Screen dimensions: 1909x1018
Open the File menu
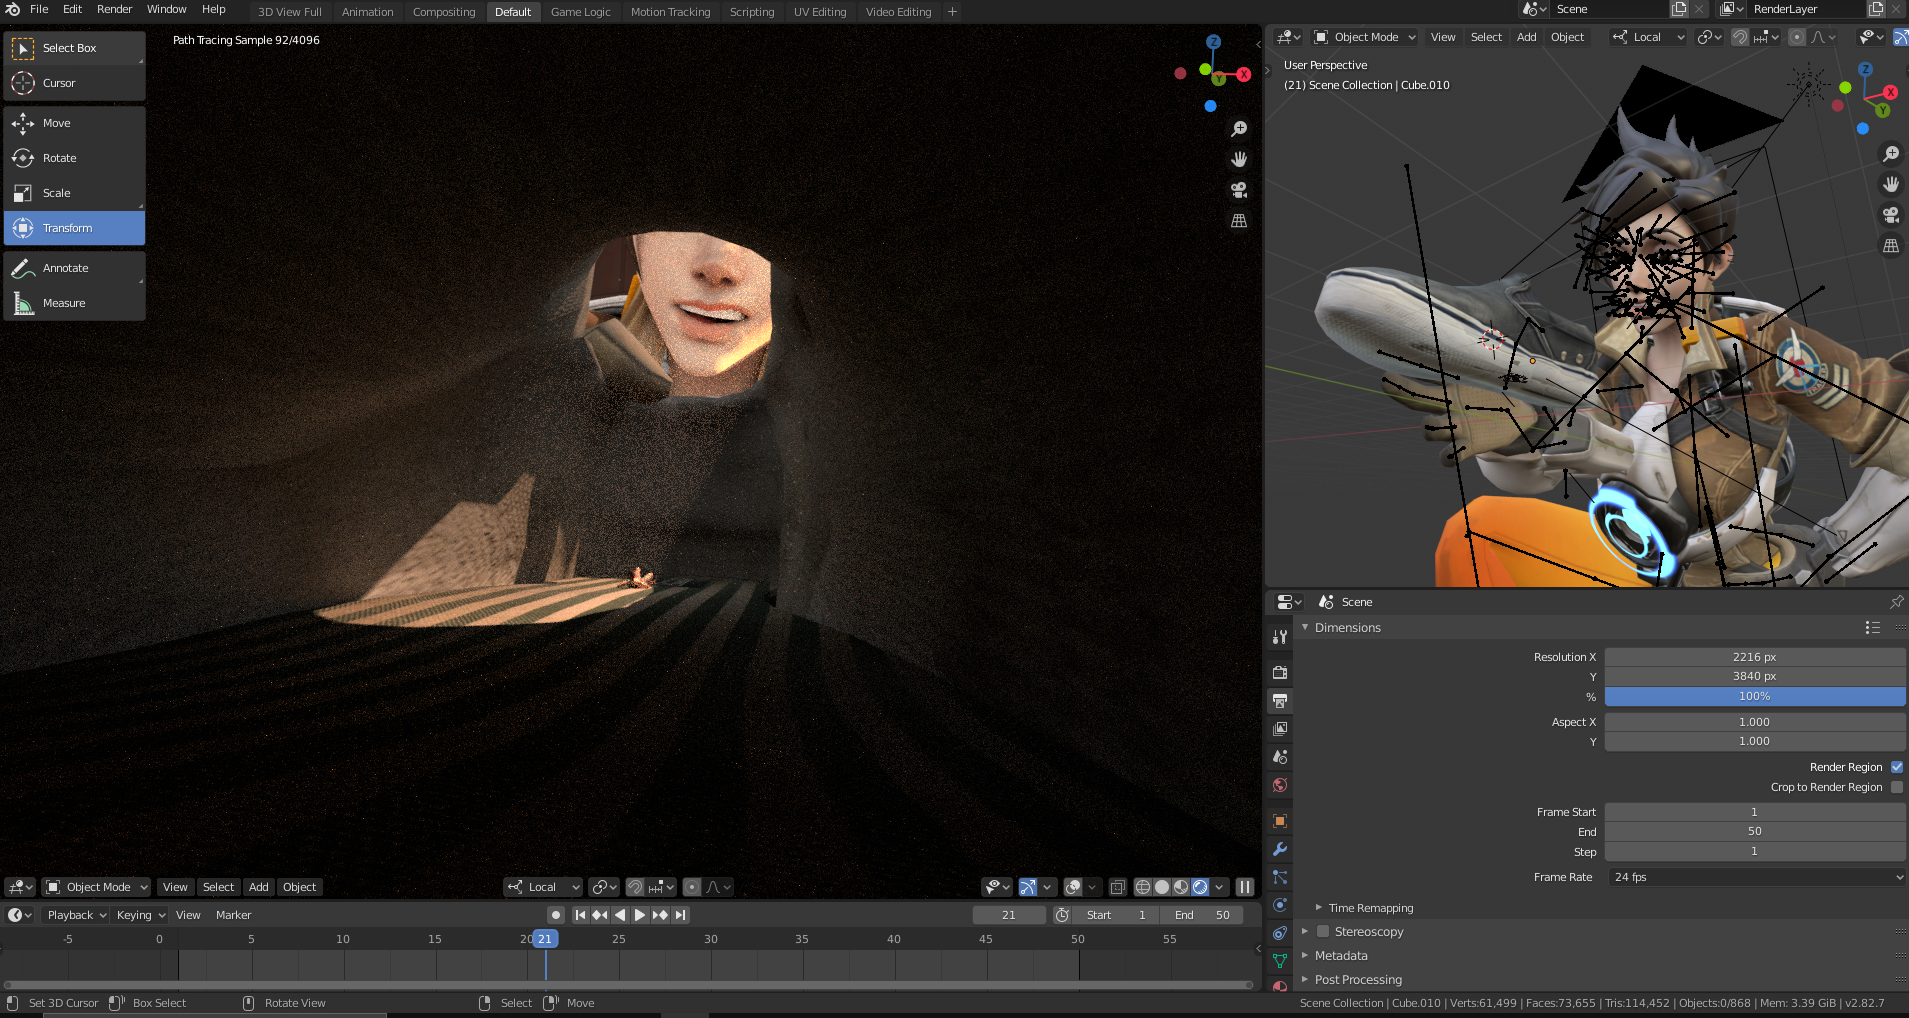point(39,9)
